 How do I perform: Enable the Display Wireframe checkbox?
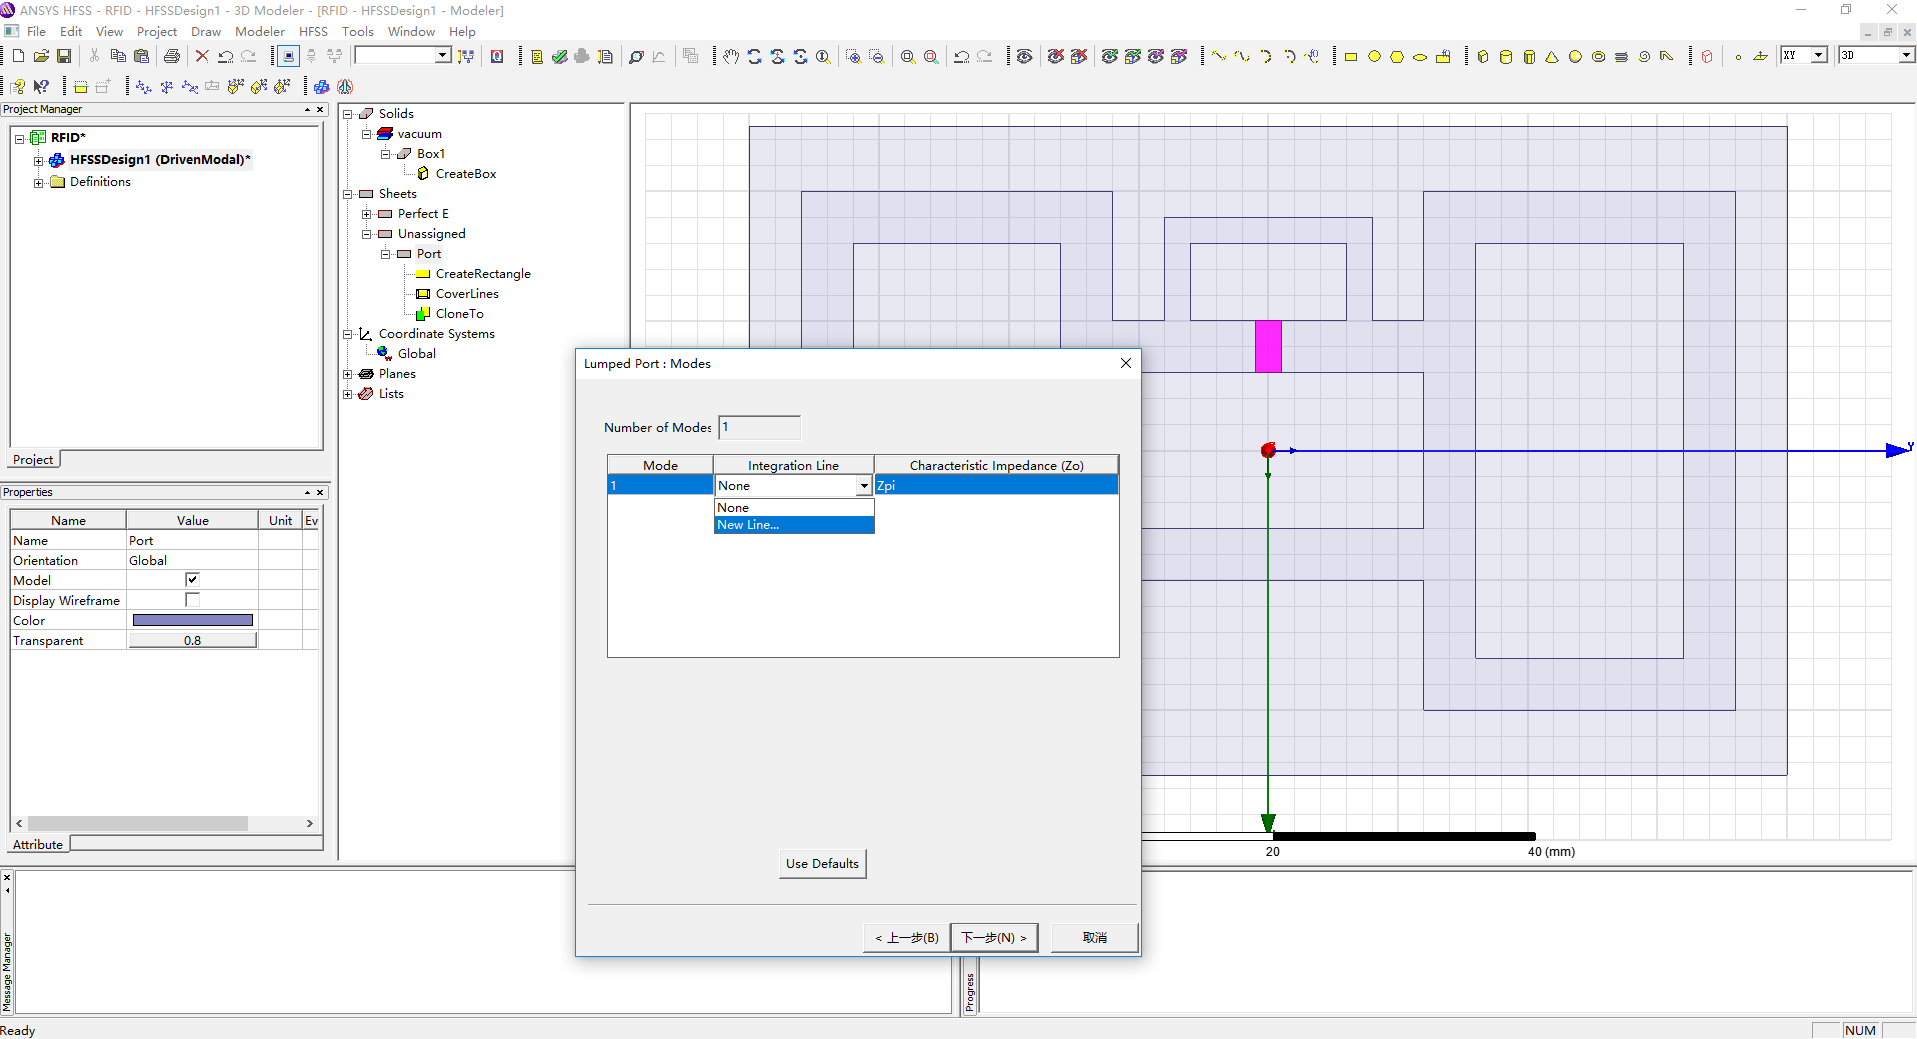point(192,600)
